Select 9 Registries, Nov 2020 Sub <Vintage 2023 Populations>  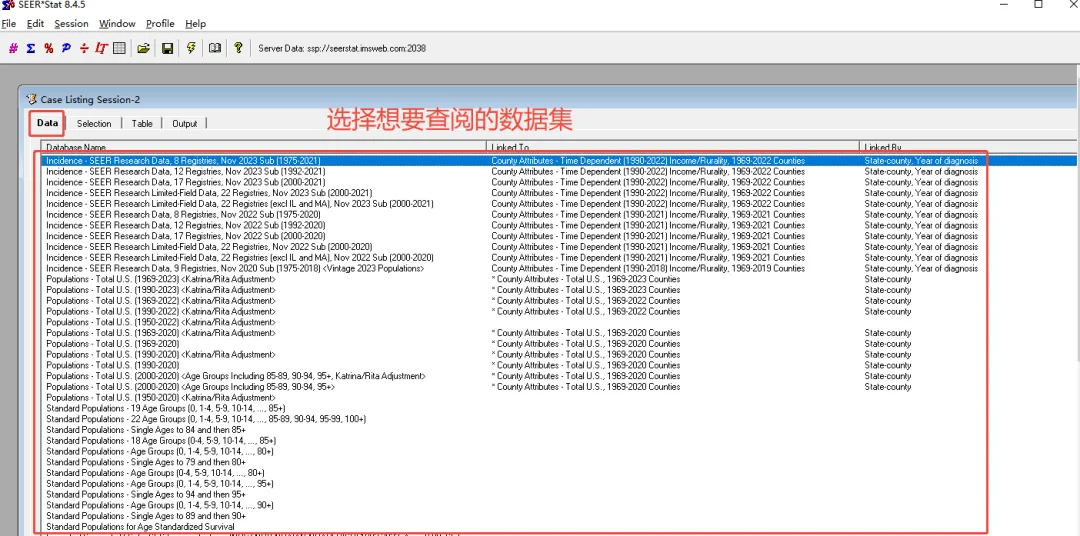coord(235,269)
